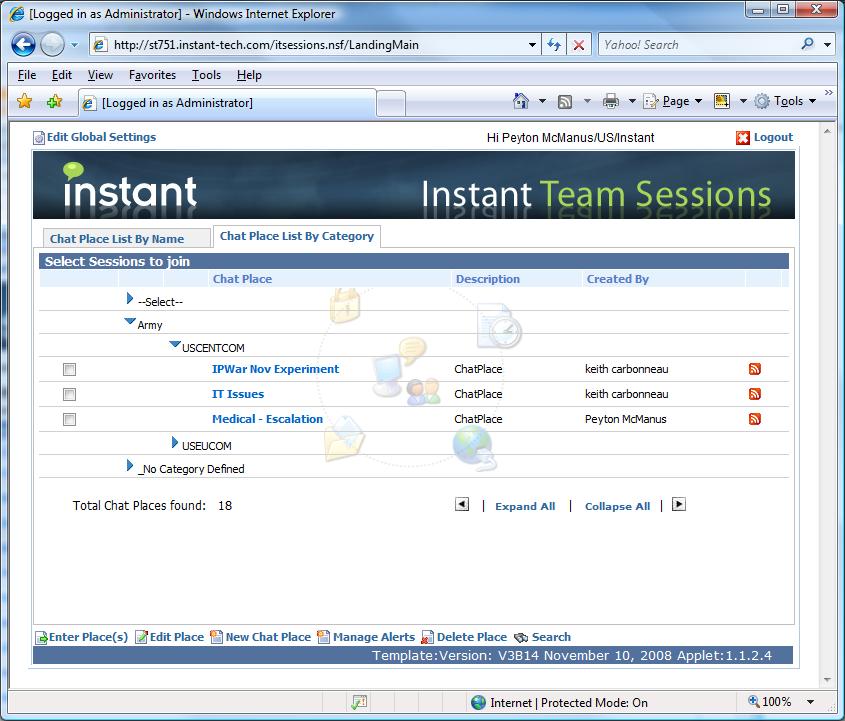Open Favorites Center star icon
This screenshot has width=845, height=721.
tap(24, 101)
